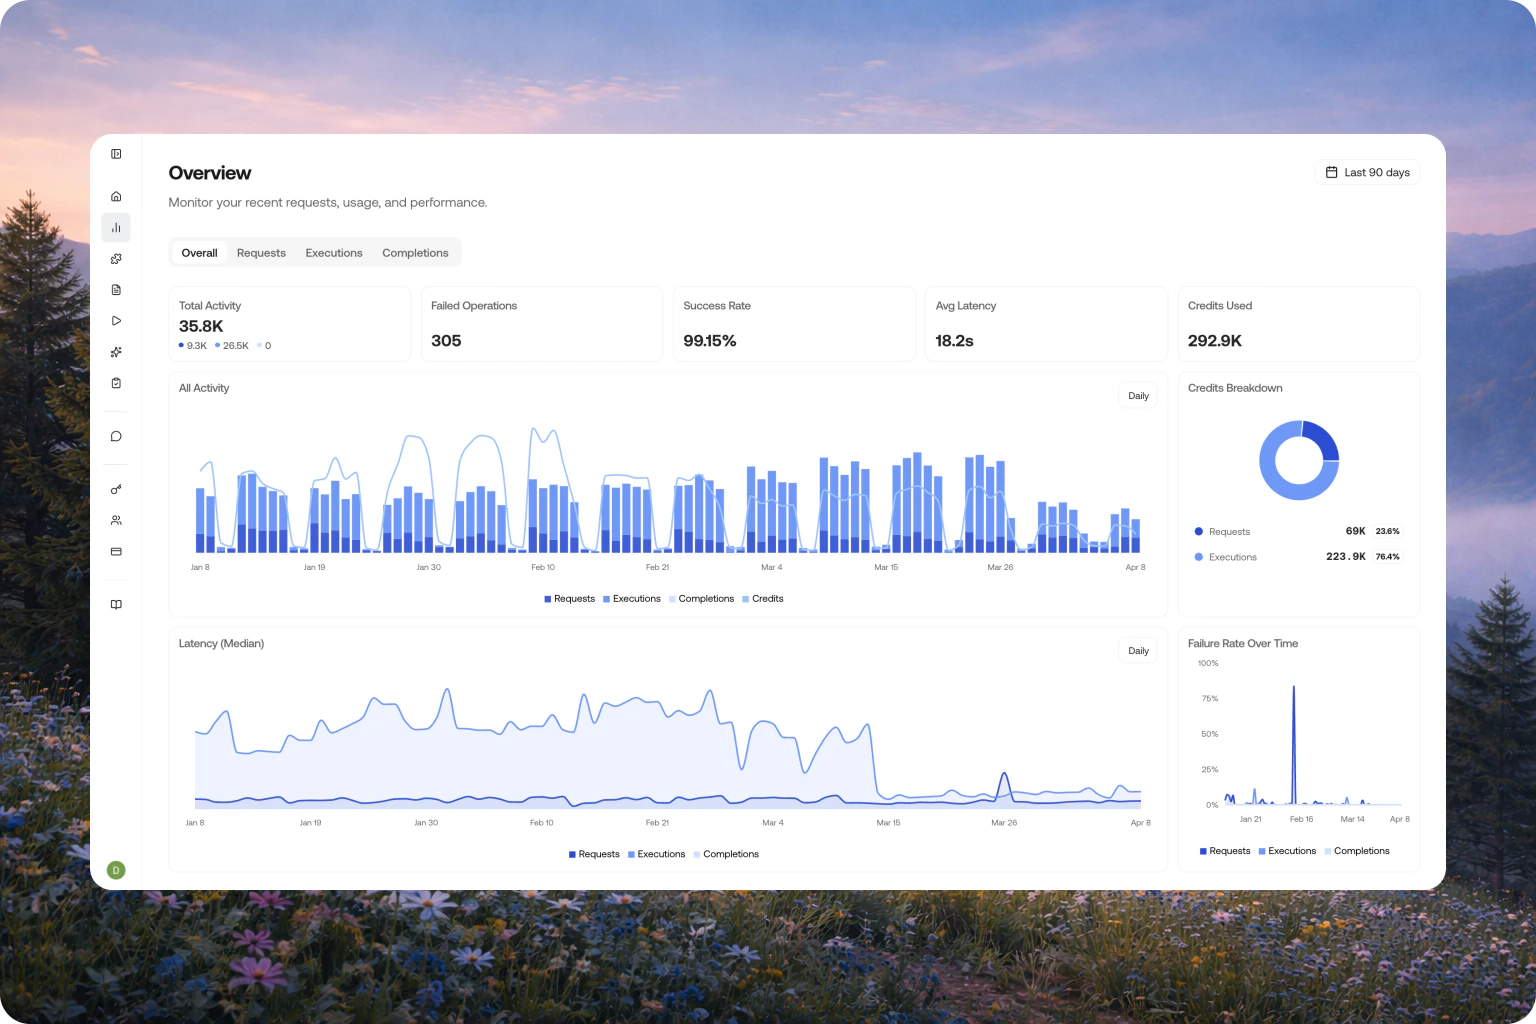The height and width of the screenshot is (1024, 1536).
Task: Toggle the Credits legend in All Activity
Action: [762, 598]
